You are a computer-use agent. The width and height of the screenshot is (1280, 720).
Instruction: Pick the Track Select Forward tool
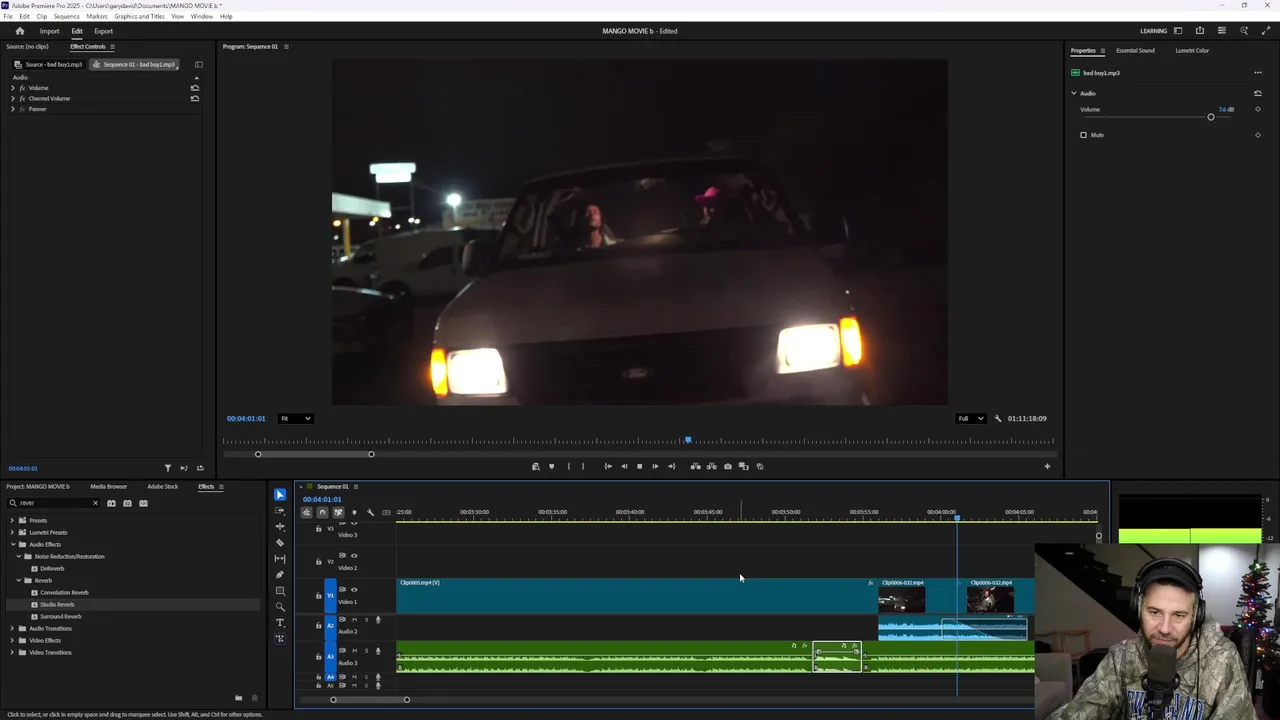click(280, 511)
